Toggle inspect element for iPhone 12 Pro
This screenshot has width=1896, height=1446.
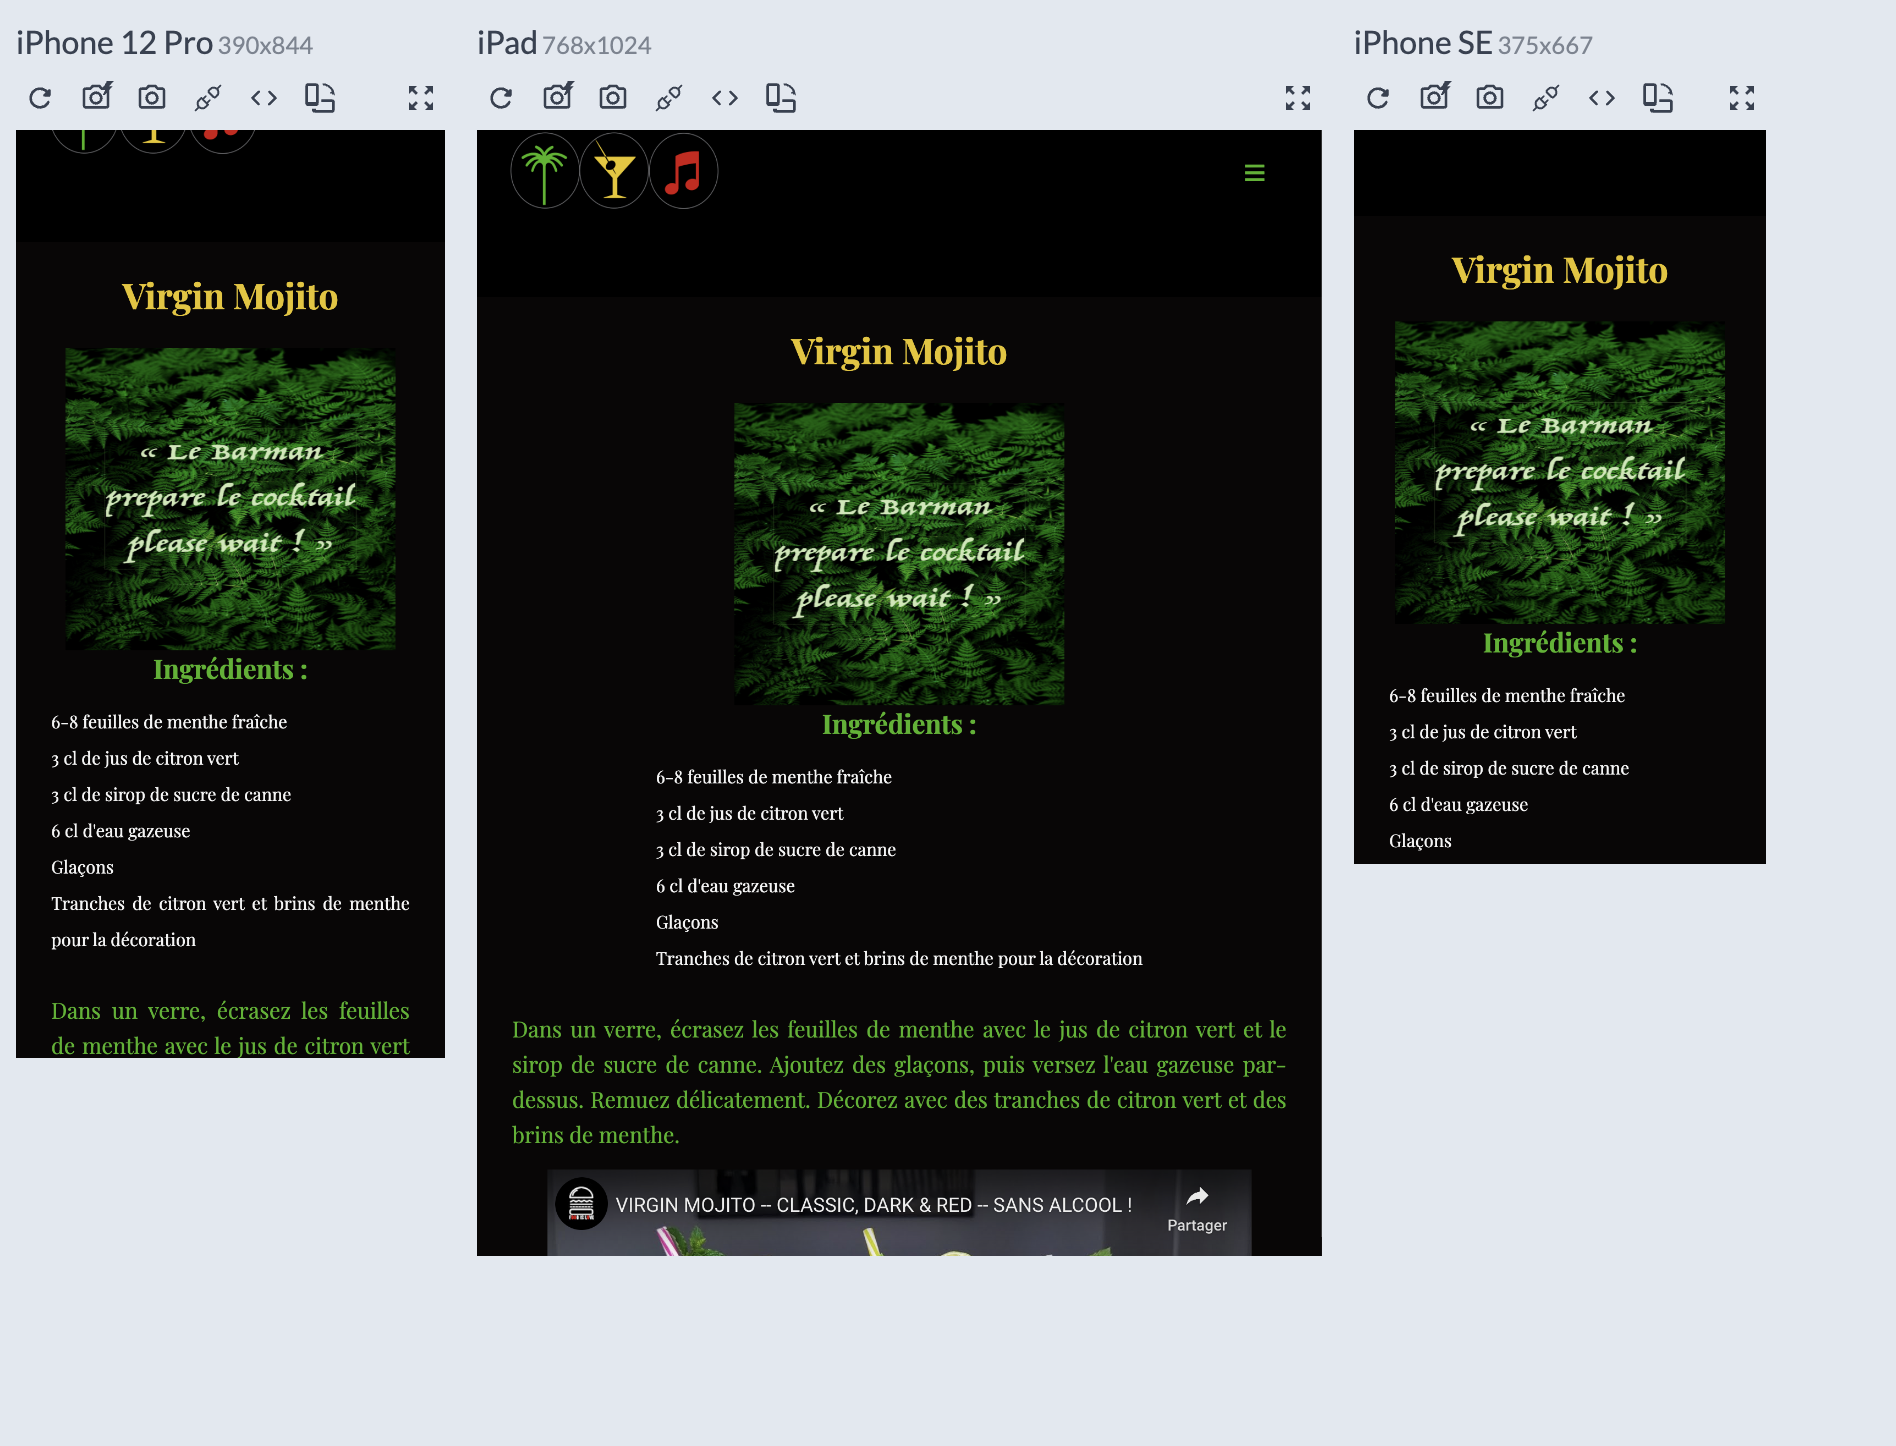(x=208, y=98)
